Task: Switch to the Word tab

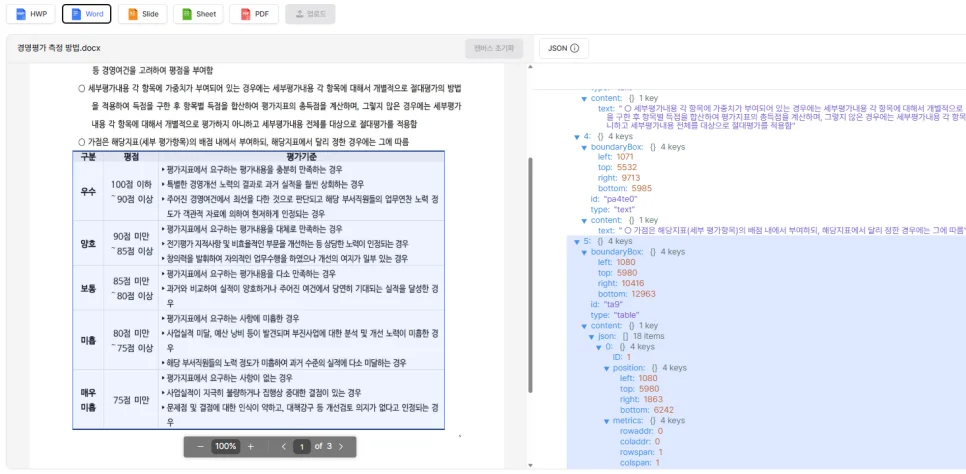Action: click(x=86, y=14)
